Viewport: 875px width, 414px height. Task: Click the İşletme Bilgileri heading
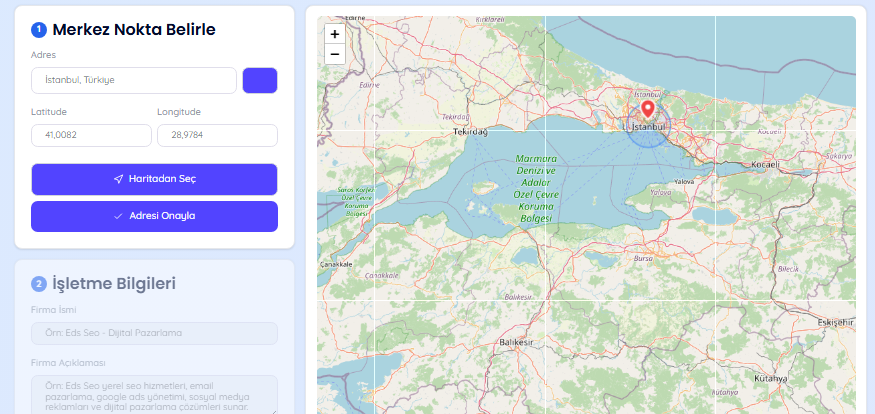tap(114, 283)
